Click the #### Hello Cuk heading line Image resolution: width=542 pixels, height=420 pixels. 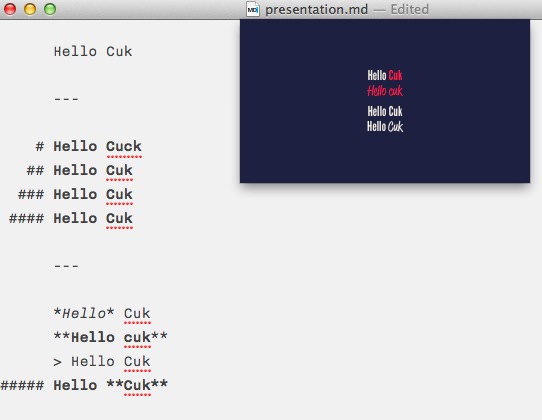(71, 218)
